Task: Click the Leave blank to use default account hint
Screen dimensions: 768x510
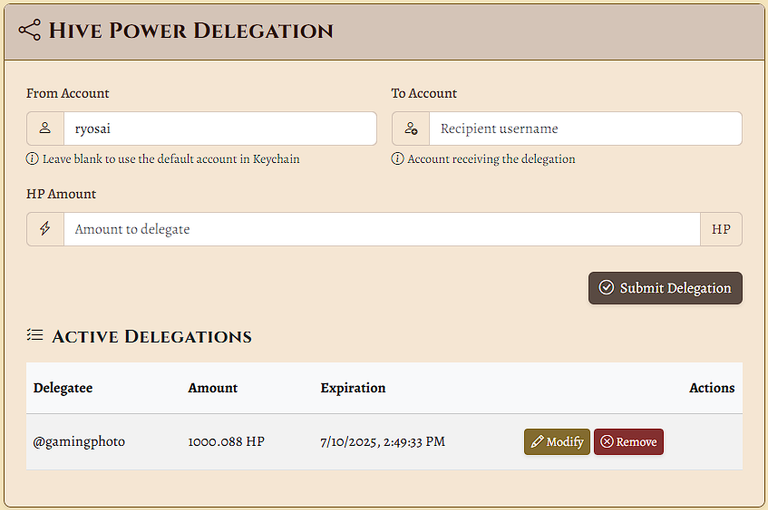Action: [x=171, y=159]
